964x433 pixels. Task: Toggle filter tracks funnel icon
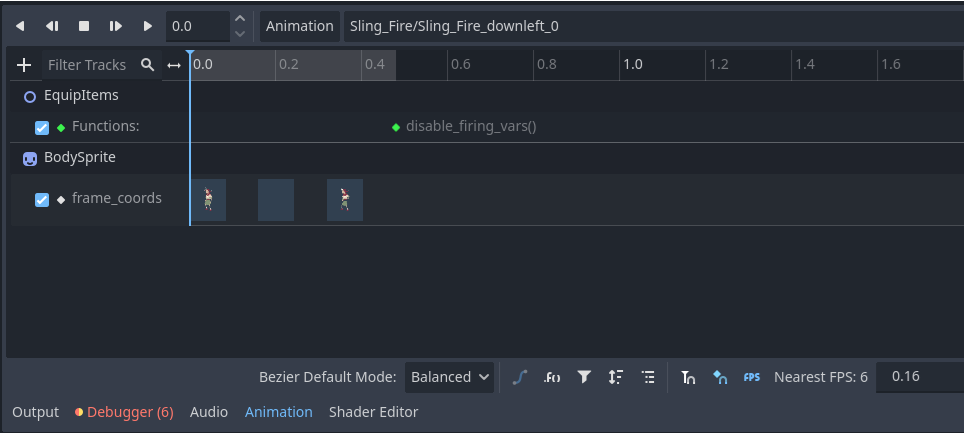584,377
